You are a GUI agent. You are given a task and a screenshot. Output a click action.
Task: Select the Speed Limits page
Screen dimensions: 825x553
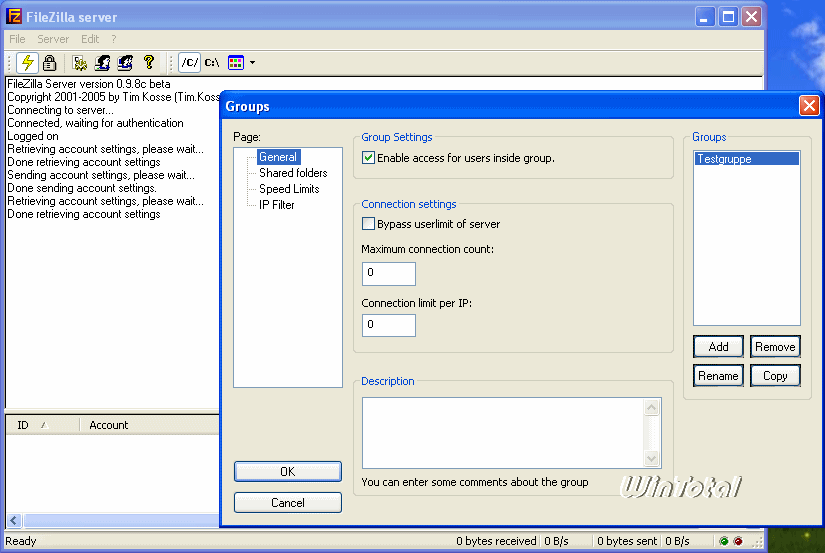point(289,189)
